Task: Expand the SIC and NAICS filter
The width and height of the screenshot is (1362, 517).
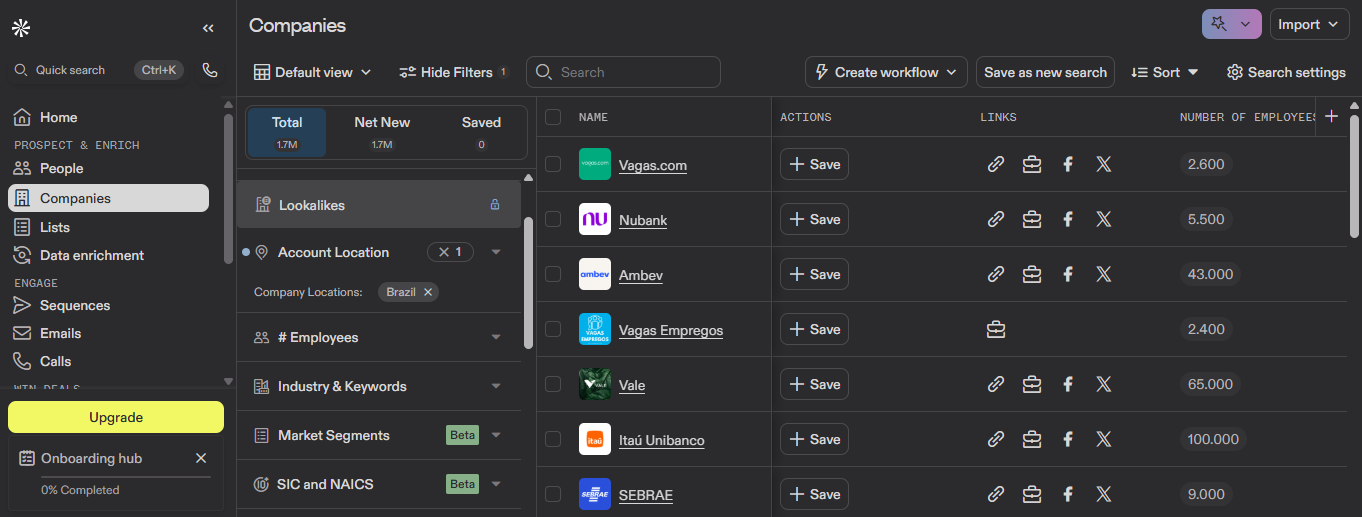Action: pyautogui.click(x=496, y=484)
